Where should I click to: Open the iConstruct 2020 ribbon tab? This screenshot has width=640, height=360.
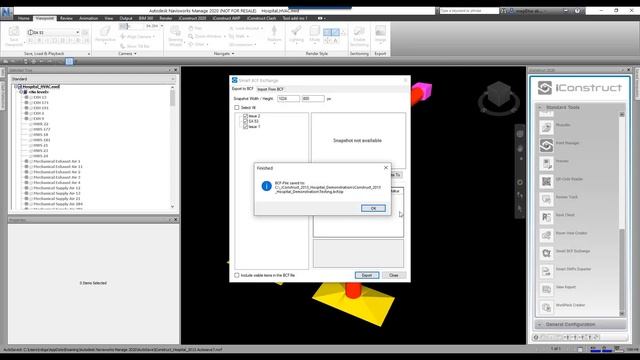(192, 18)
